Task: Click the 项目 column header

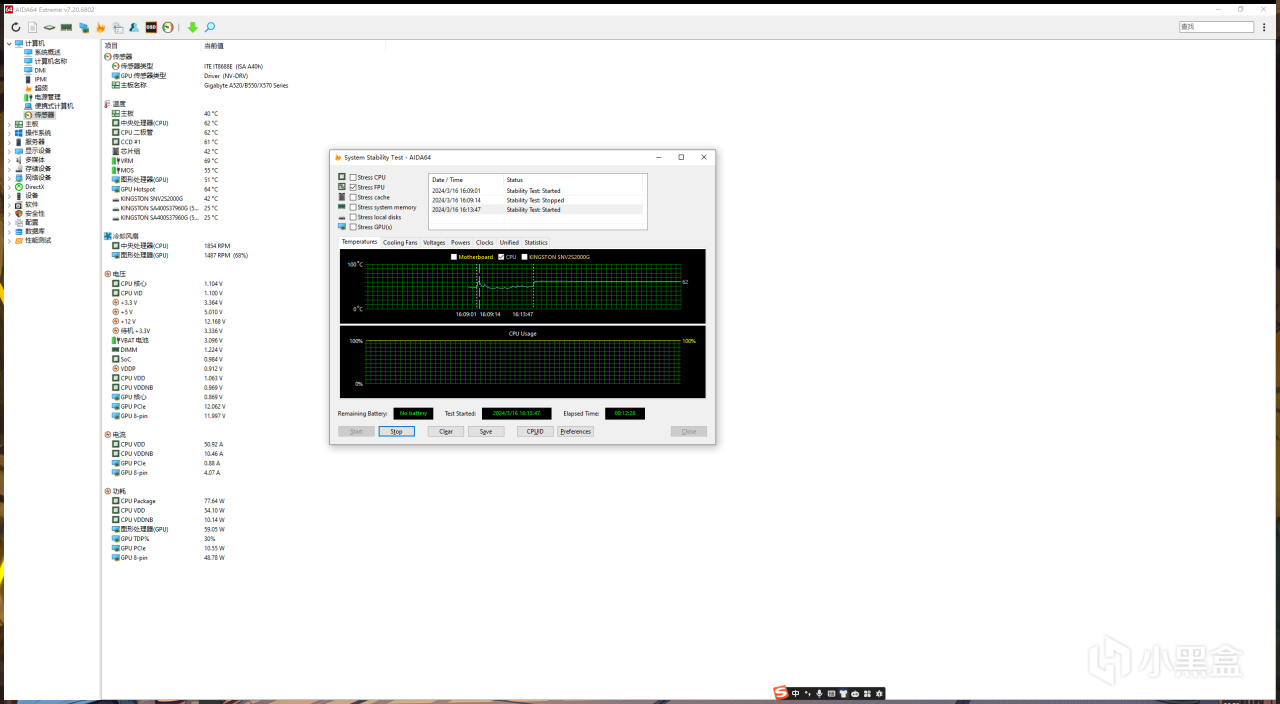Action: tap(111, 46)
